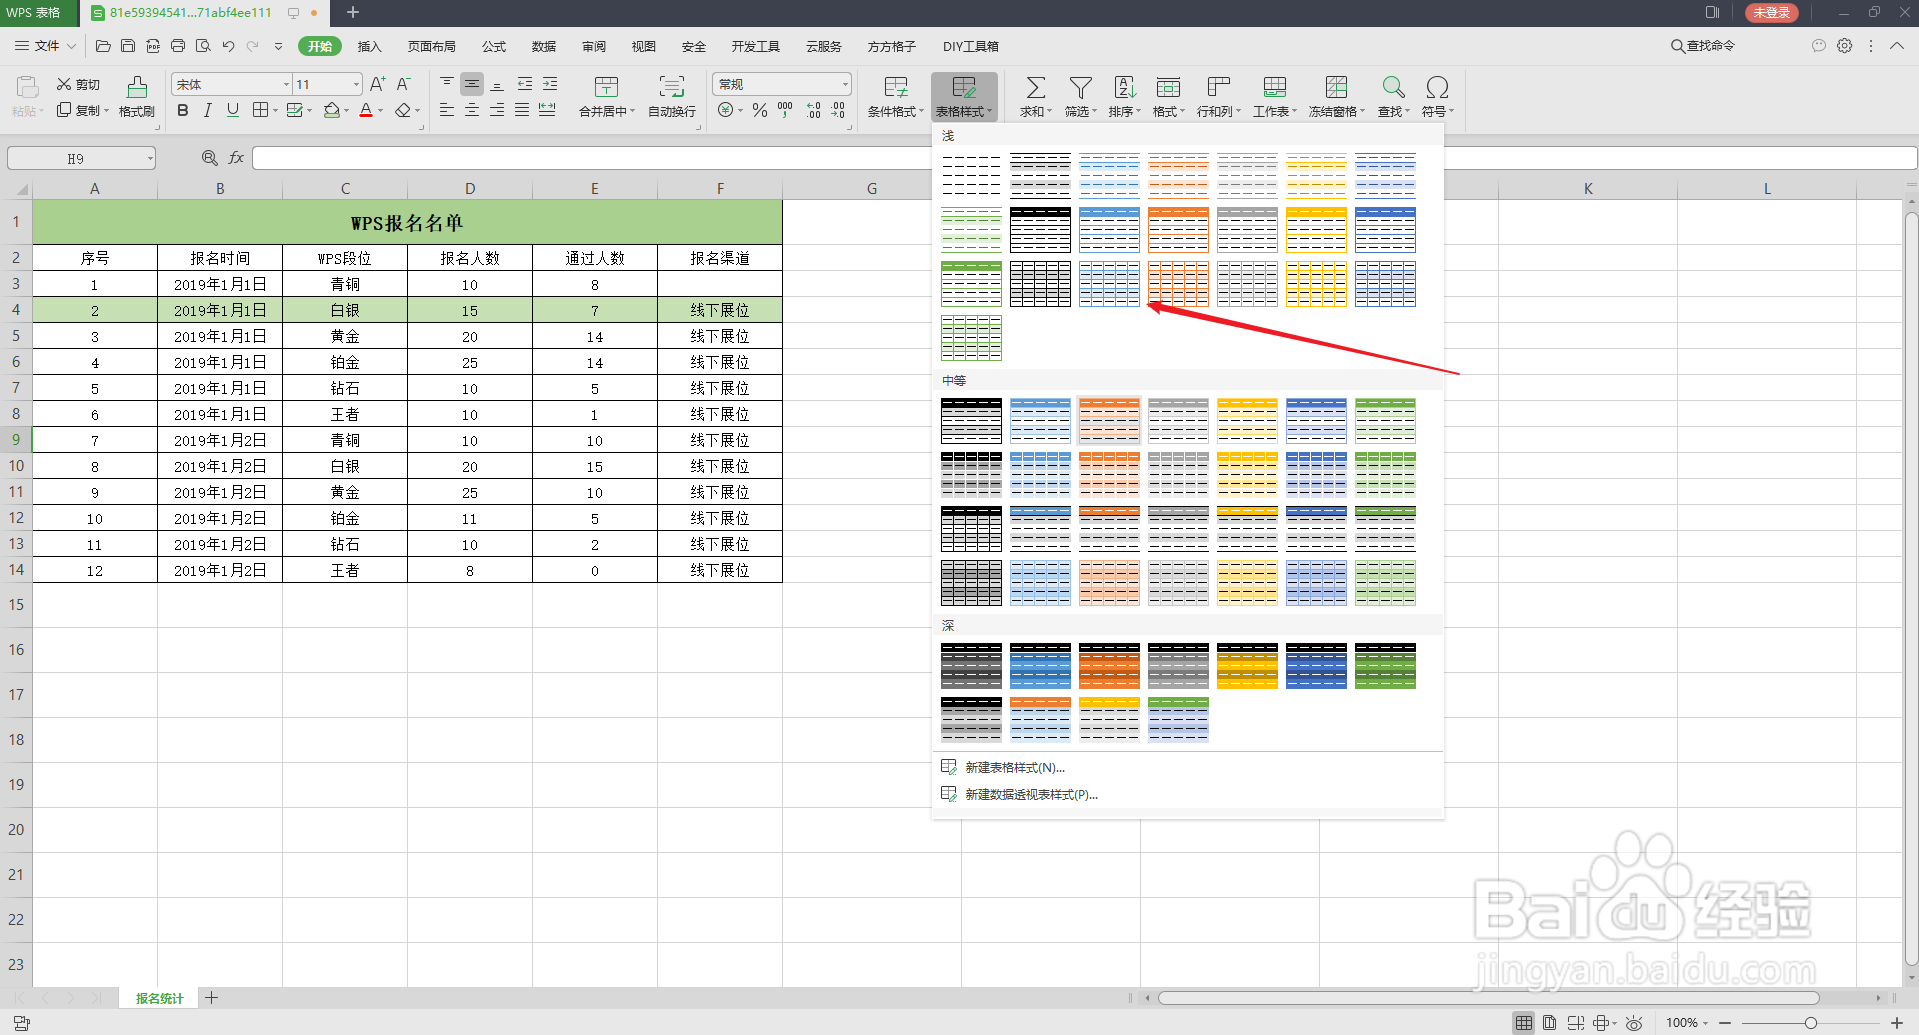Expand the Name Box H9 dropdown
This screenshot has height=1035, width=1919.
pos(150,158)
